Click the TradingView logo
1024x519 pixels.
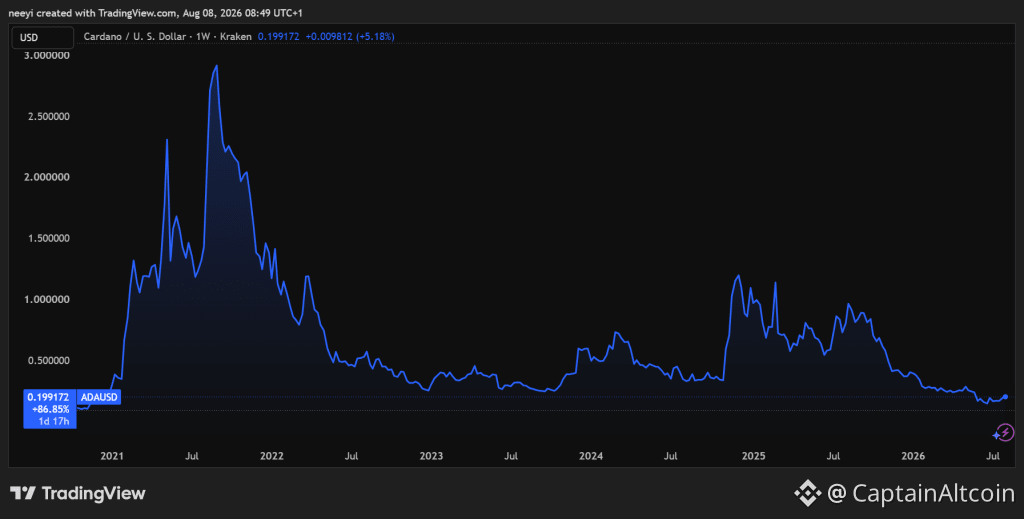[x=78, y=493]
